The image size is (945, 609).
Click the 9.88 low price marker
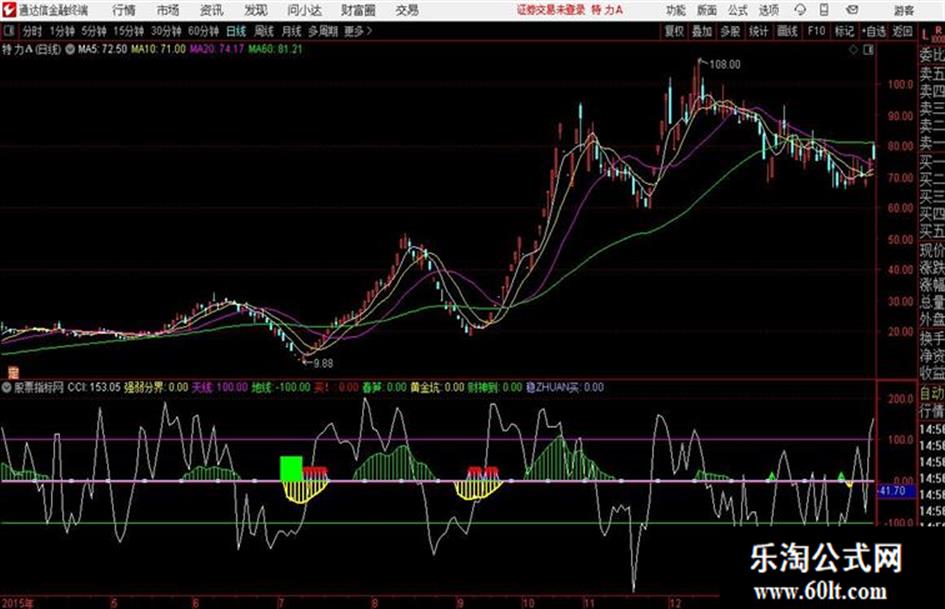coord(323,363)
